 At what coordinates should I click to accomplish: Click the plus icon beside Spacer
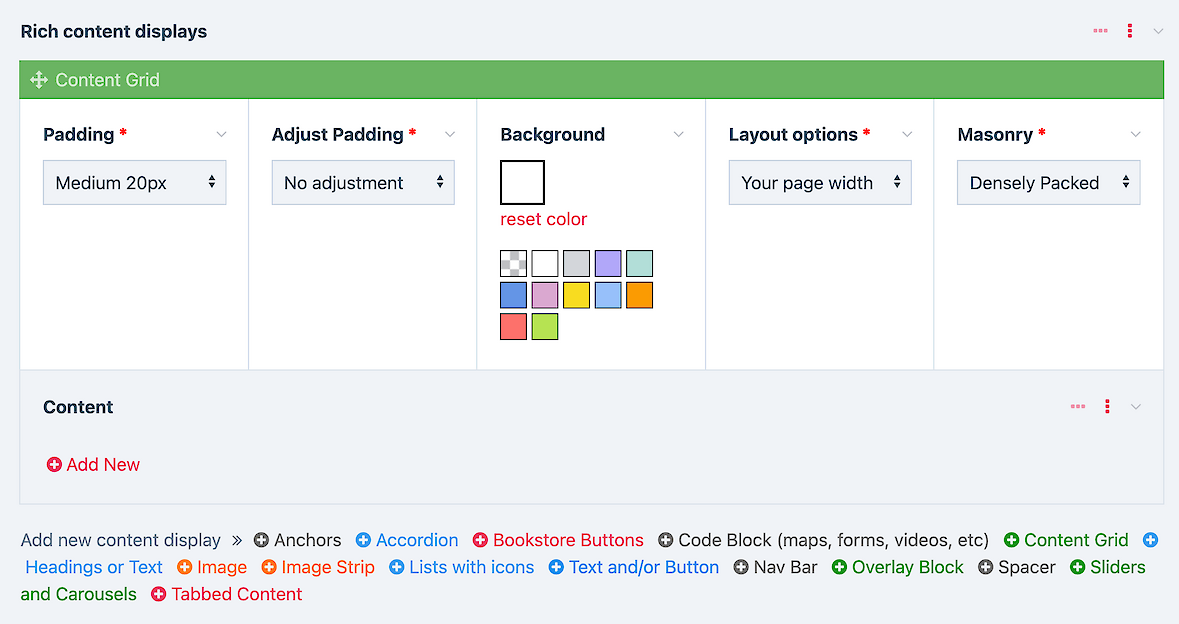coord(986,567)
